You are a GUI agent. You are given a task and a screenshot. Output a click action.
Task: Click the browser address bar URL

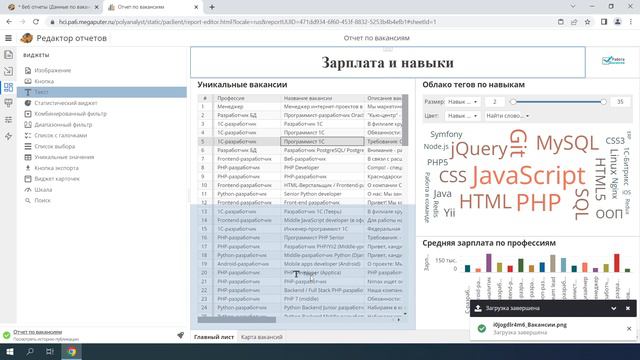(x=247, y=22)
